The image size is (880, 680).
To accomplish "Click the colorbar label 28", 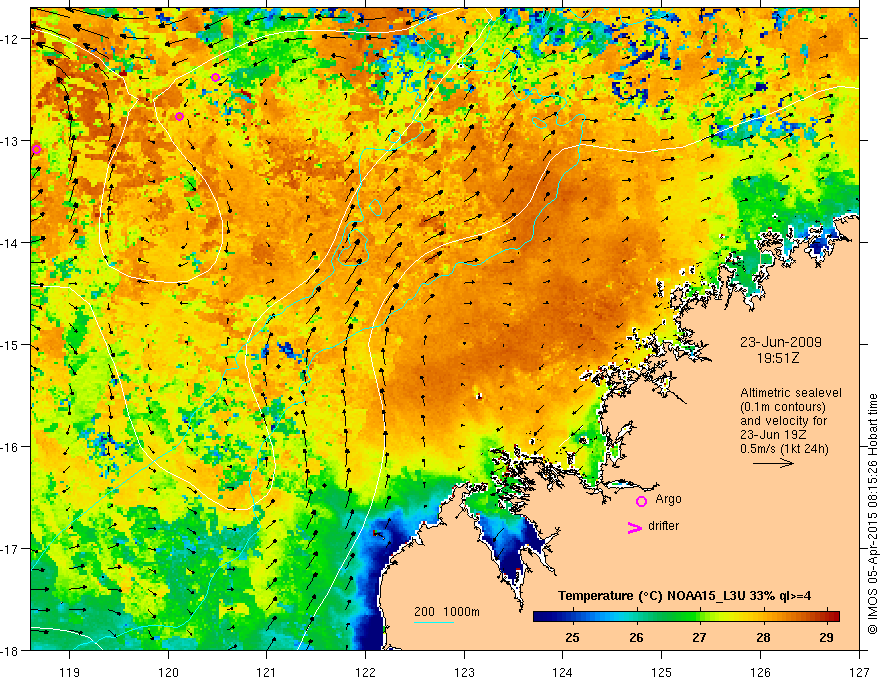I will pos(763,637).
